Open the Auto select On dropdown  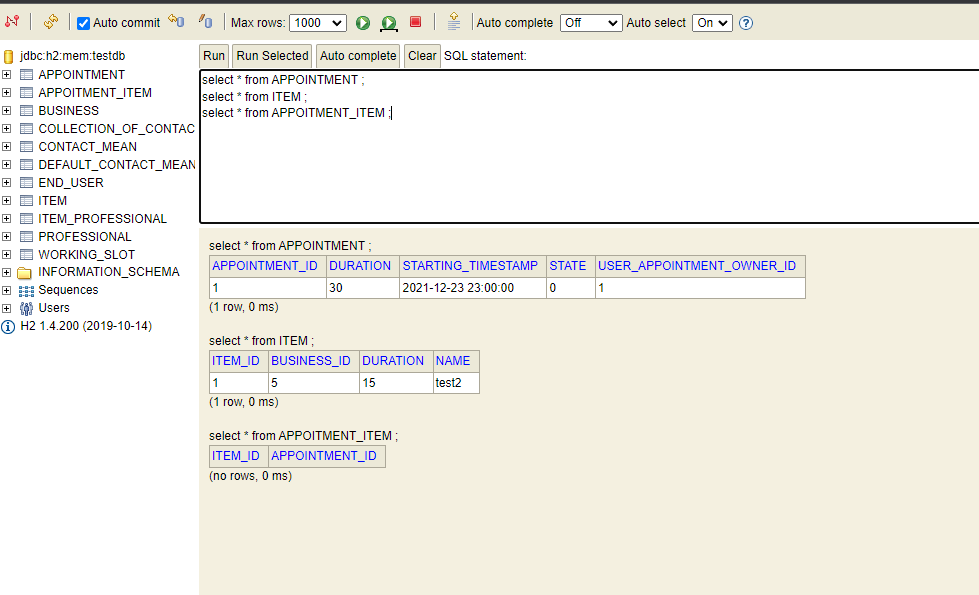pyautogui.click(x=712, y=23)
